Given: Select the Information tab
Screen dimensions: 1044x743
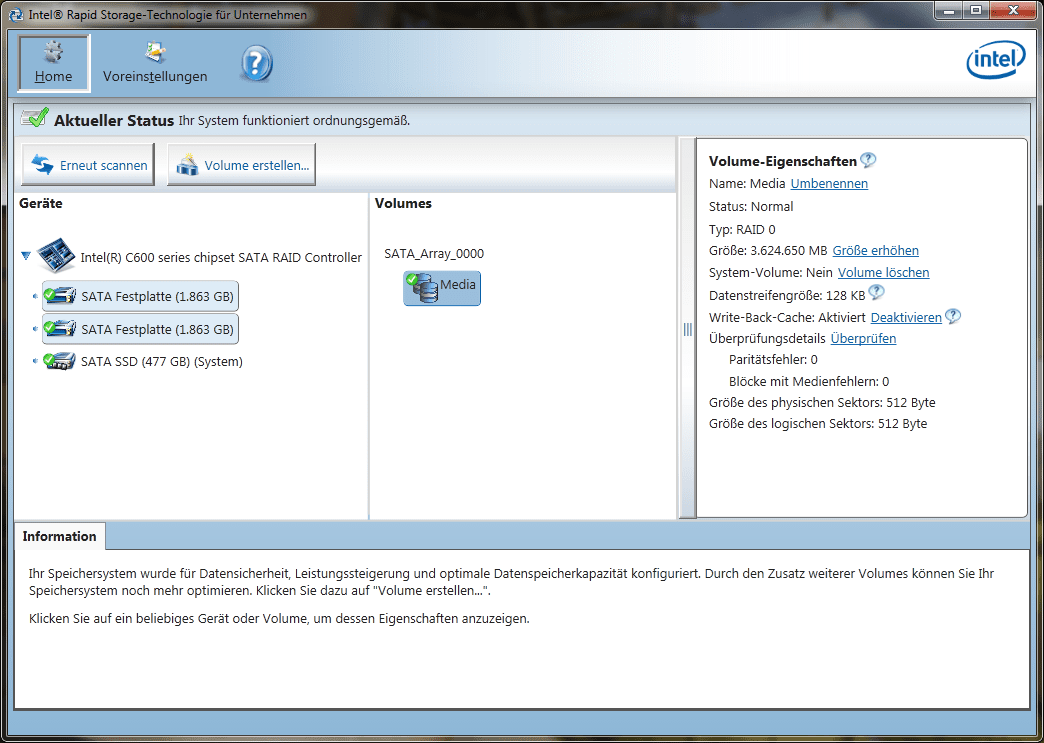Looking at the screenshot, I should (59, 537).
